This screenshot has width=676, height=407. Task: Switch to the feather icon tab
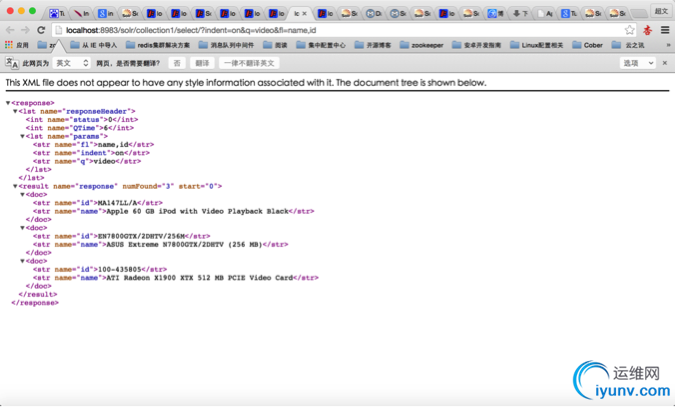[81, 14]
